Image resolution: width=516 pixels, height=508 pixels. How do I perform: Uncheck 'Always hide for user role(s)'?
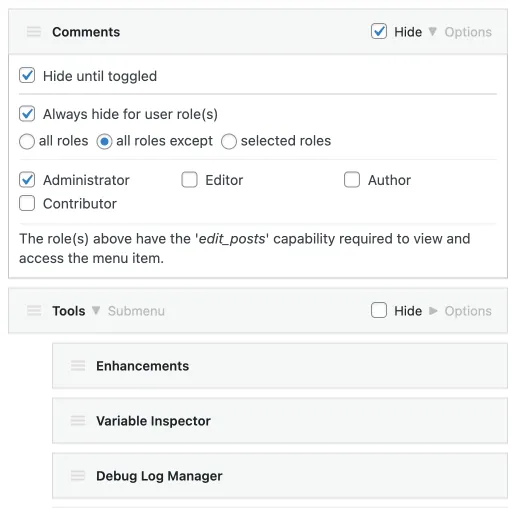click(27, 114)
